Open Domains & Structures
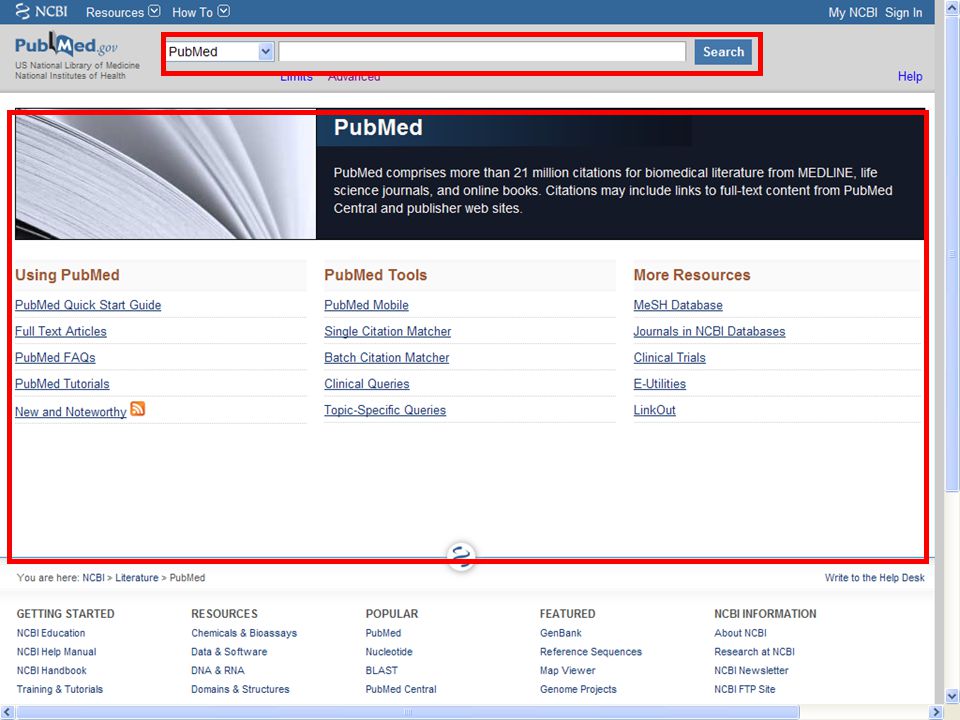The height and width of the screenshot is (720, 960). [x=240, y=689]
